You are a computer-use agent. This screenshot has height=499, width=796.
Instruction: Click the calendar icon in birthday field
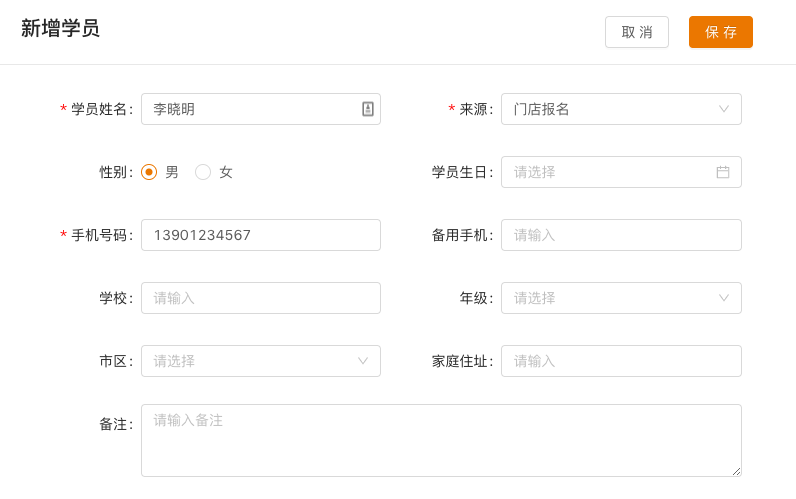click(723, 172)
